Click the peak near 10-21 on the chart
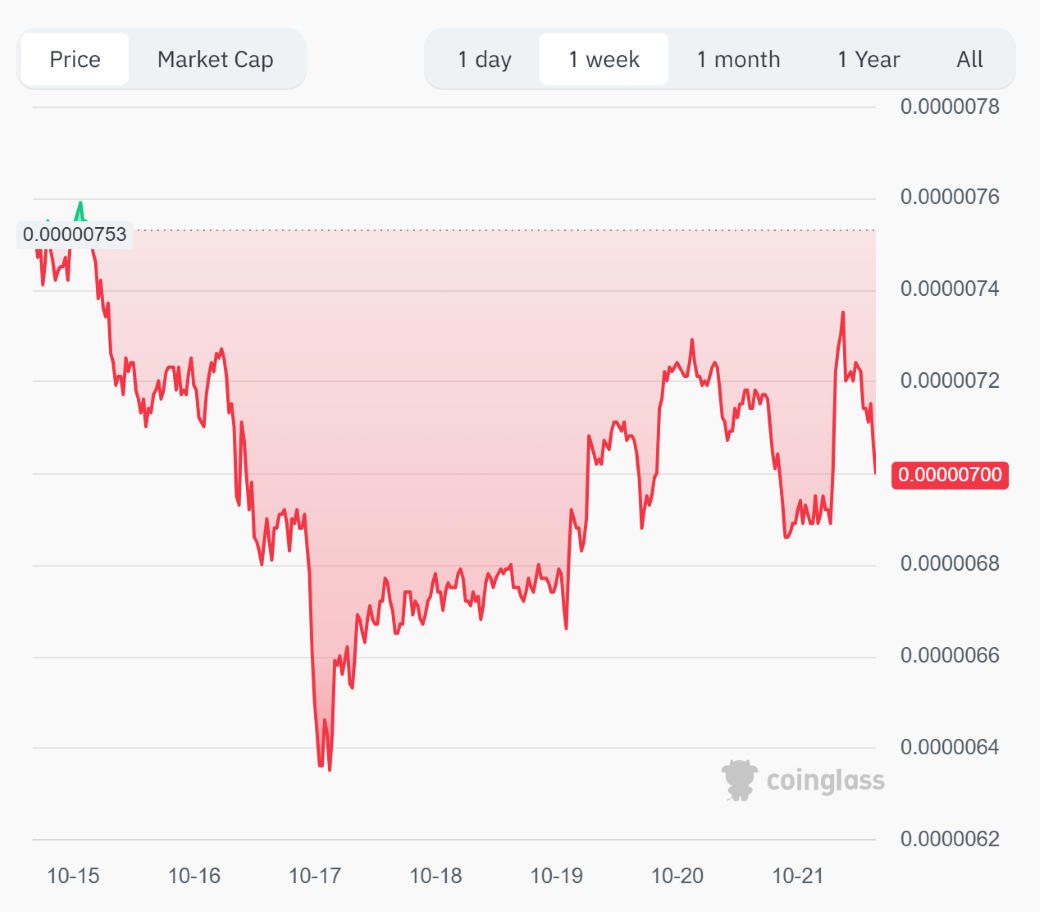Viewport: 1040px width, 912px height. pos(843,313)
